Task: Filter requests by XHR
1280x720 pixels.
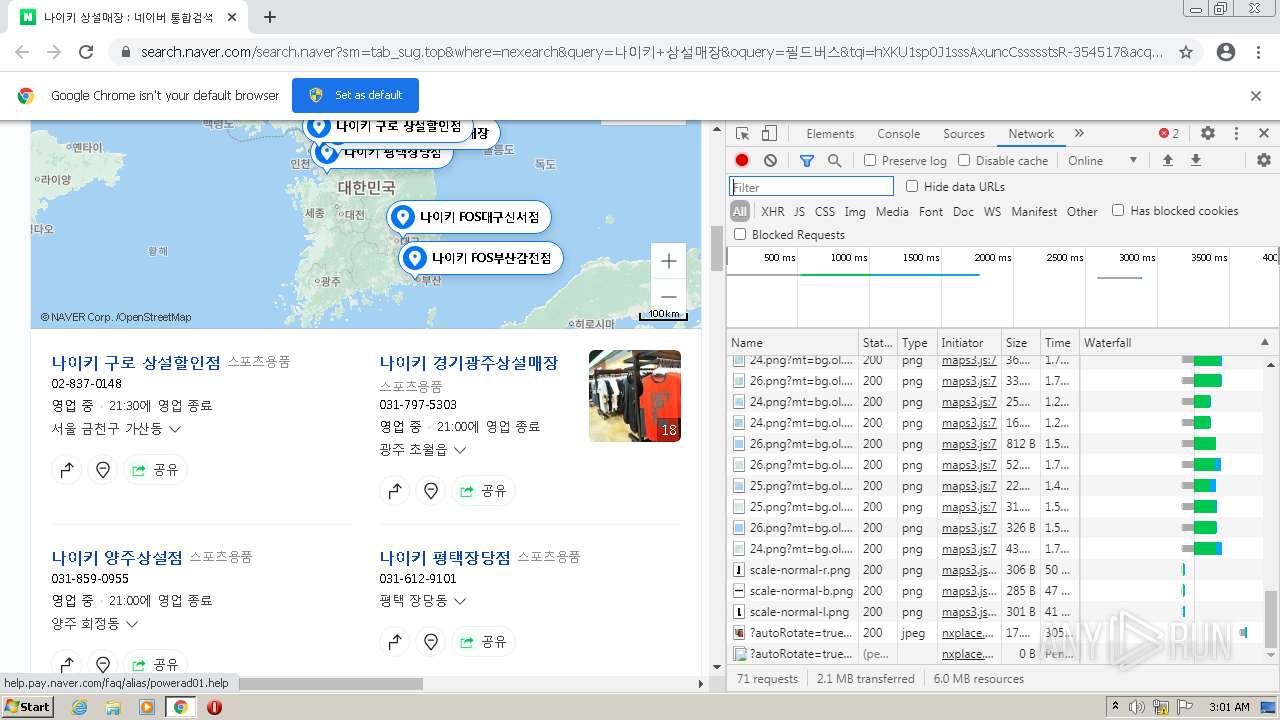Action: tap(773, 211)
